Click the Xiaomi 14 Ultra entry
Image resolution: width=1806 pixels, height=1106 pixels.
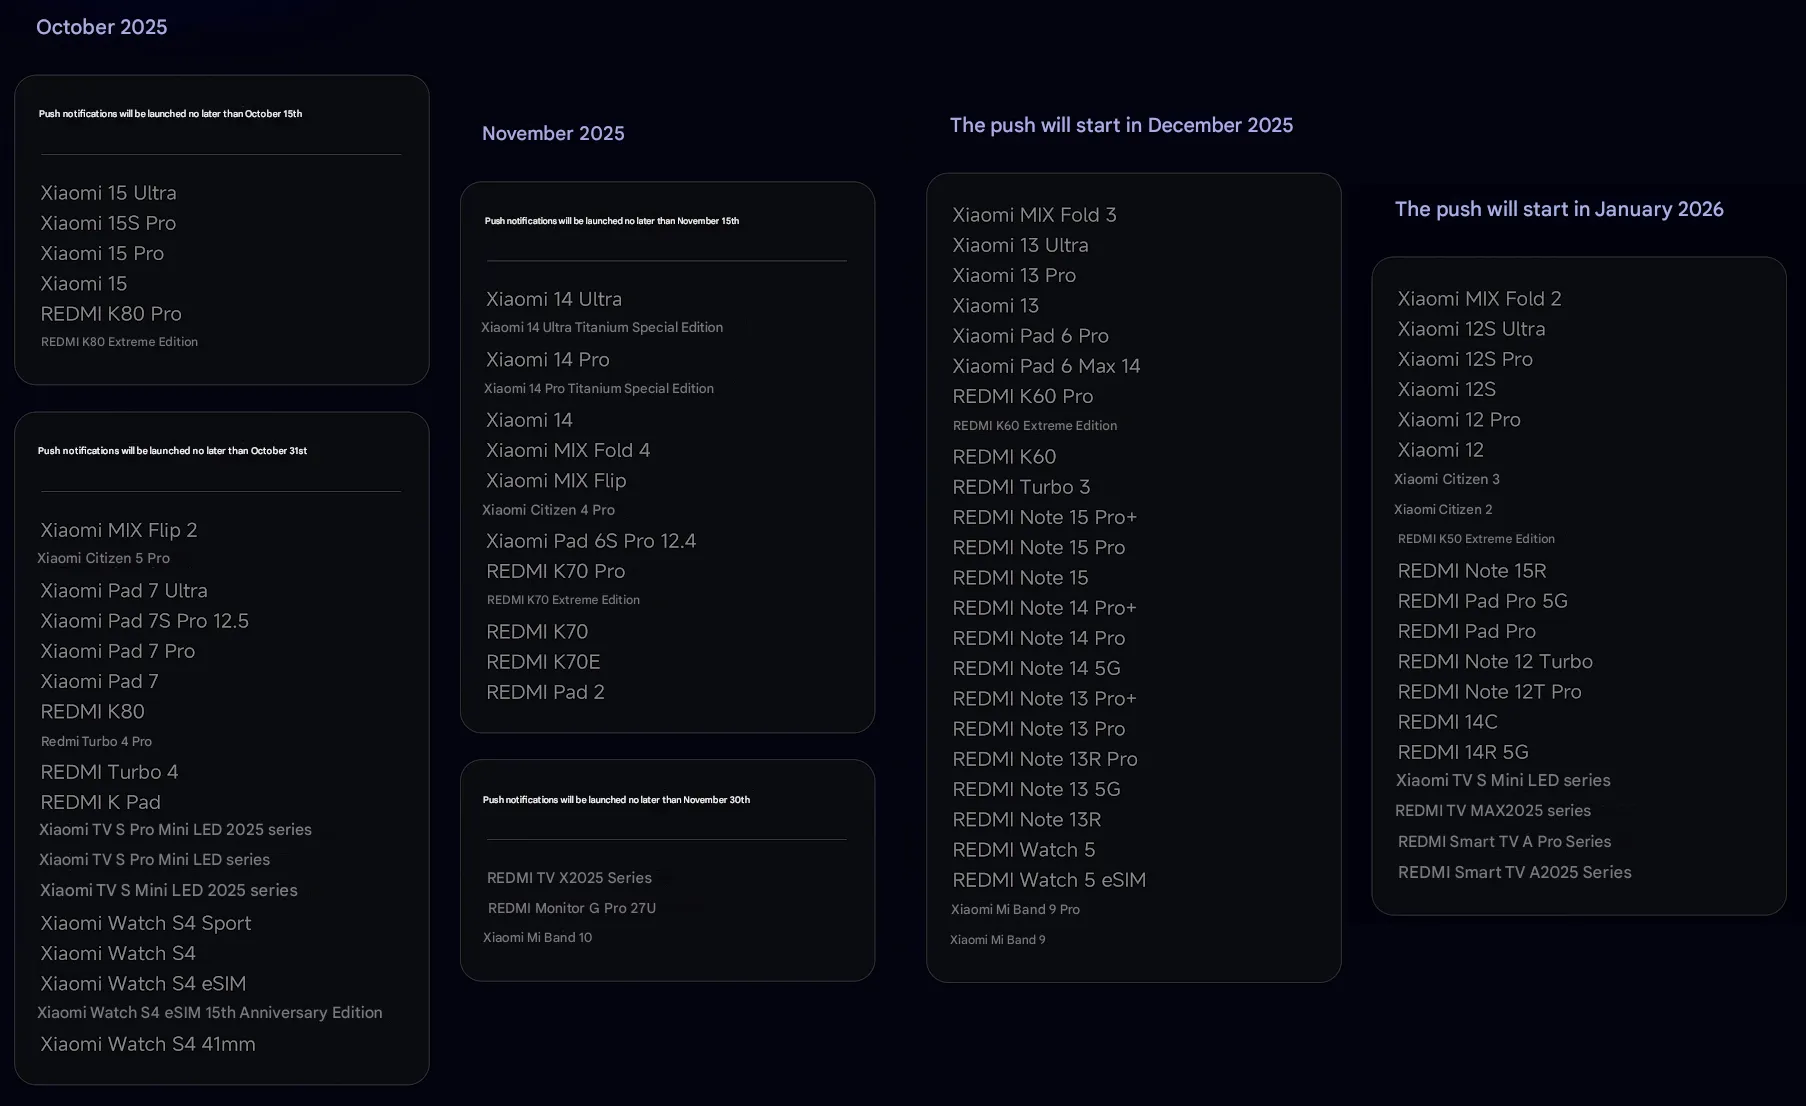554,298
